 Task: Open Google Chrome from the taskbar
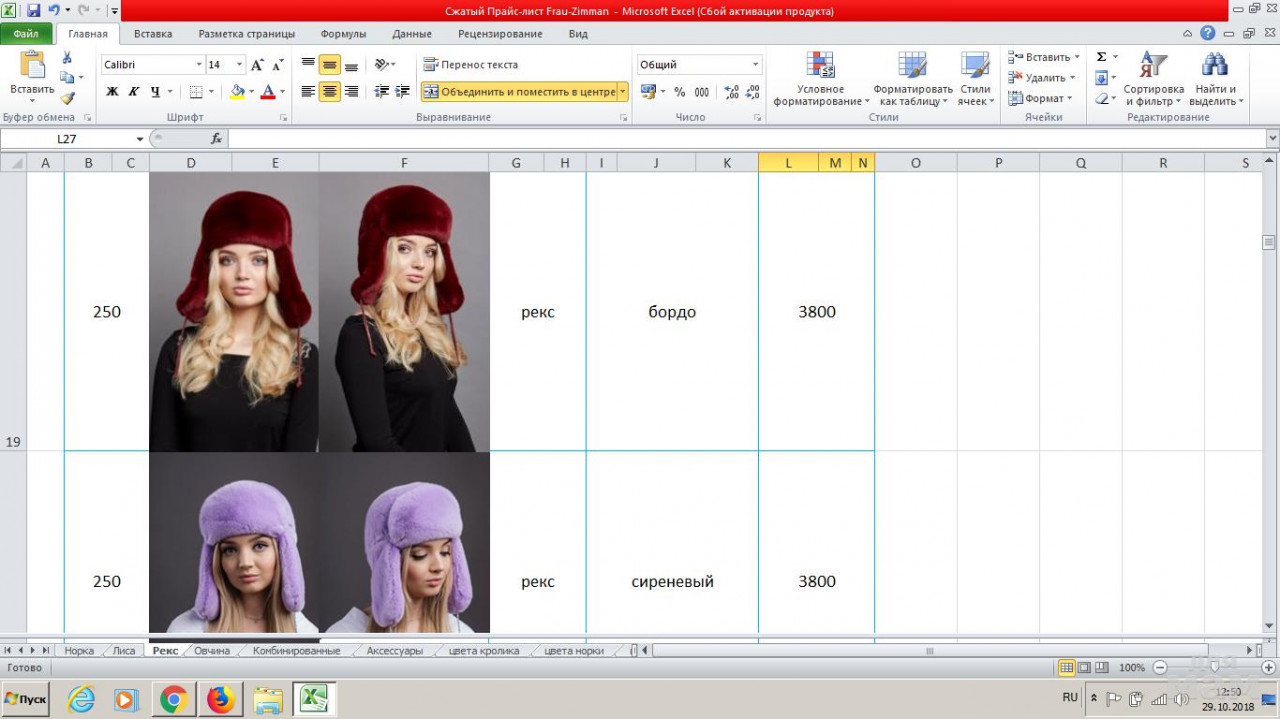(173, 699)
